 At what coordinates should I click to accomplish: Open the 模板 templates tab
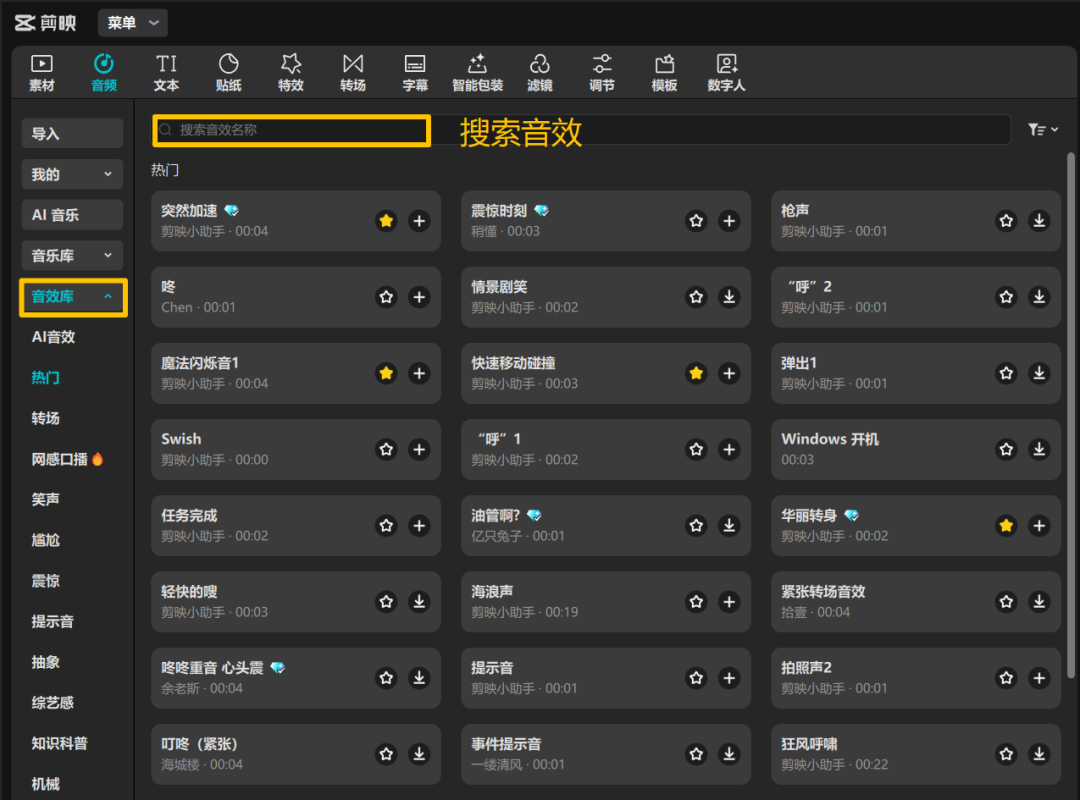point(665,72)
